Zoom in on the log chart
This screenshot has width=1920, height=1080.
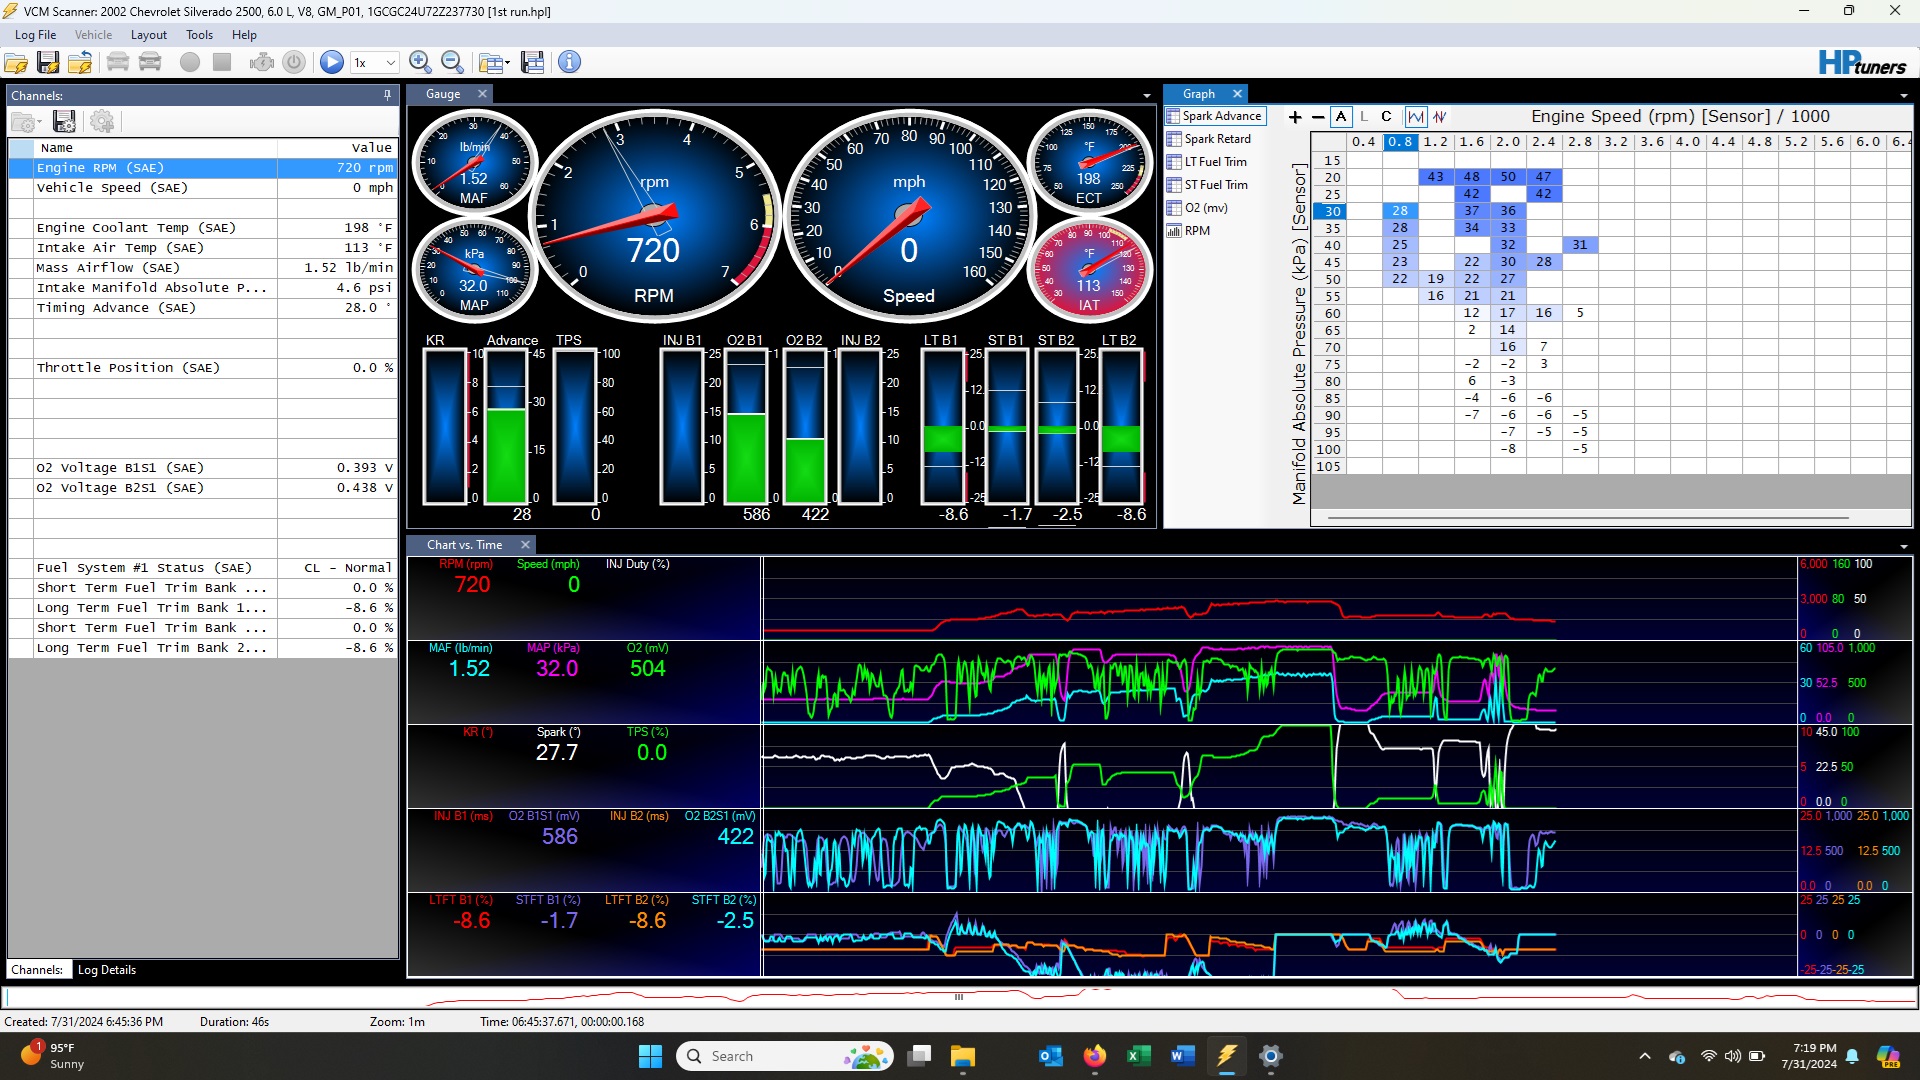(x=420, y=63)
